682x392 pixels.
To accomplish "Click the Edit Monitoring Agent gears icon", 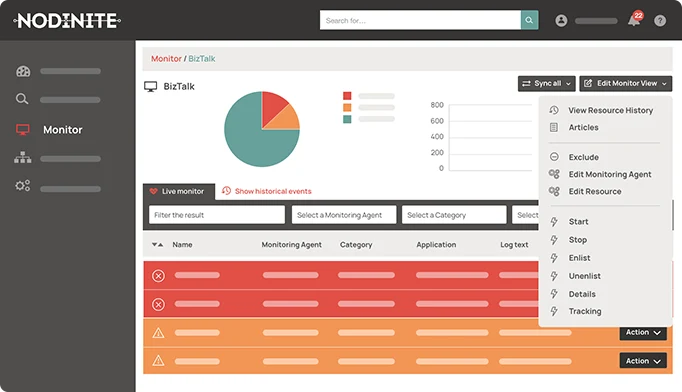I will 554,174.
